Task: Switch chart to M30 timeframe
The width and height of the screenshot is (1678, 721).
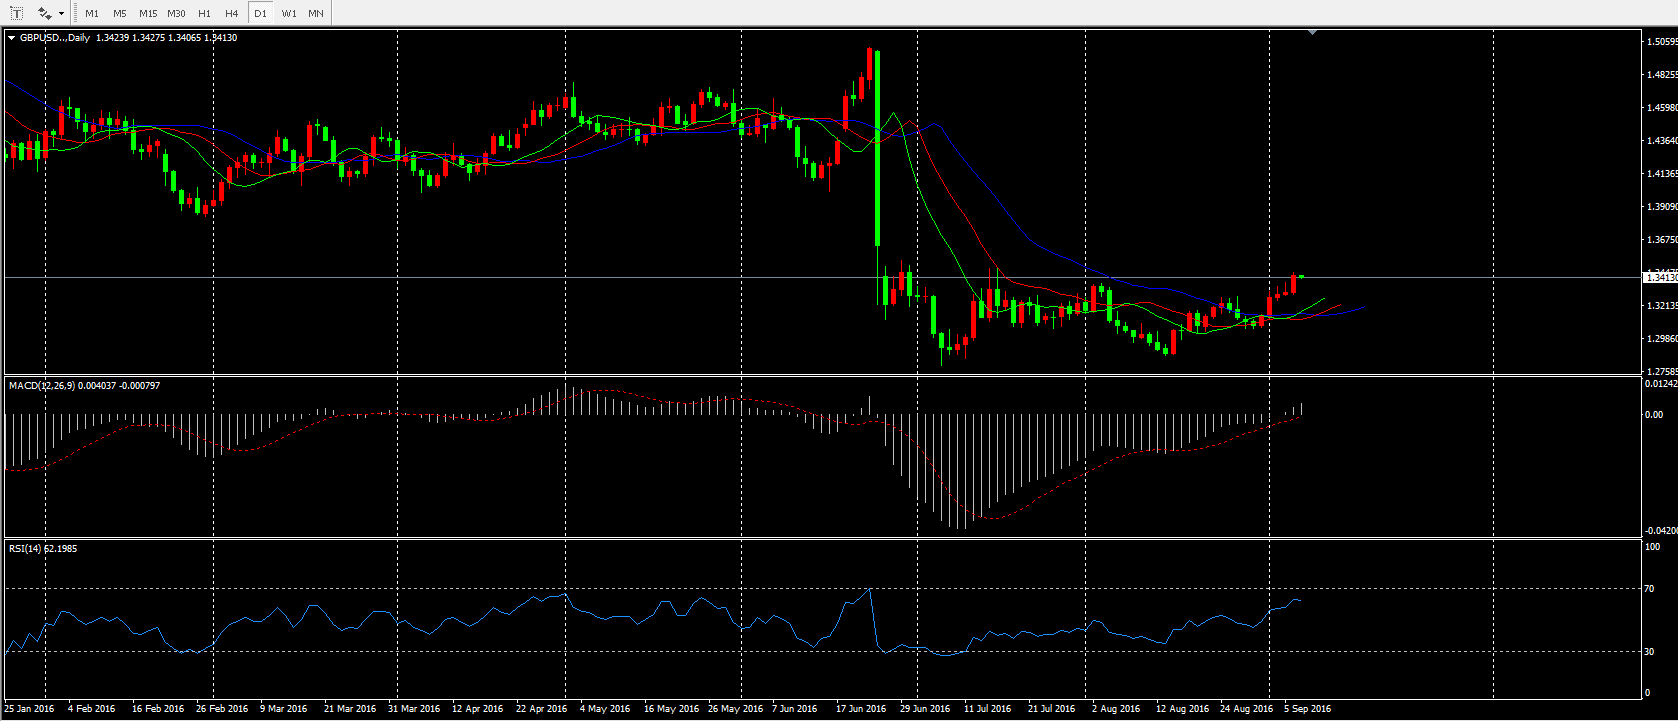Action: (176, 13)
